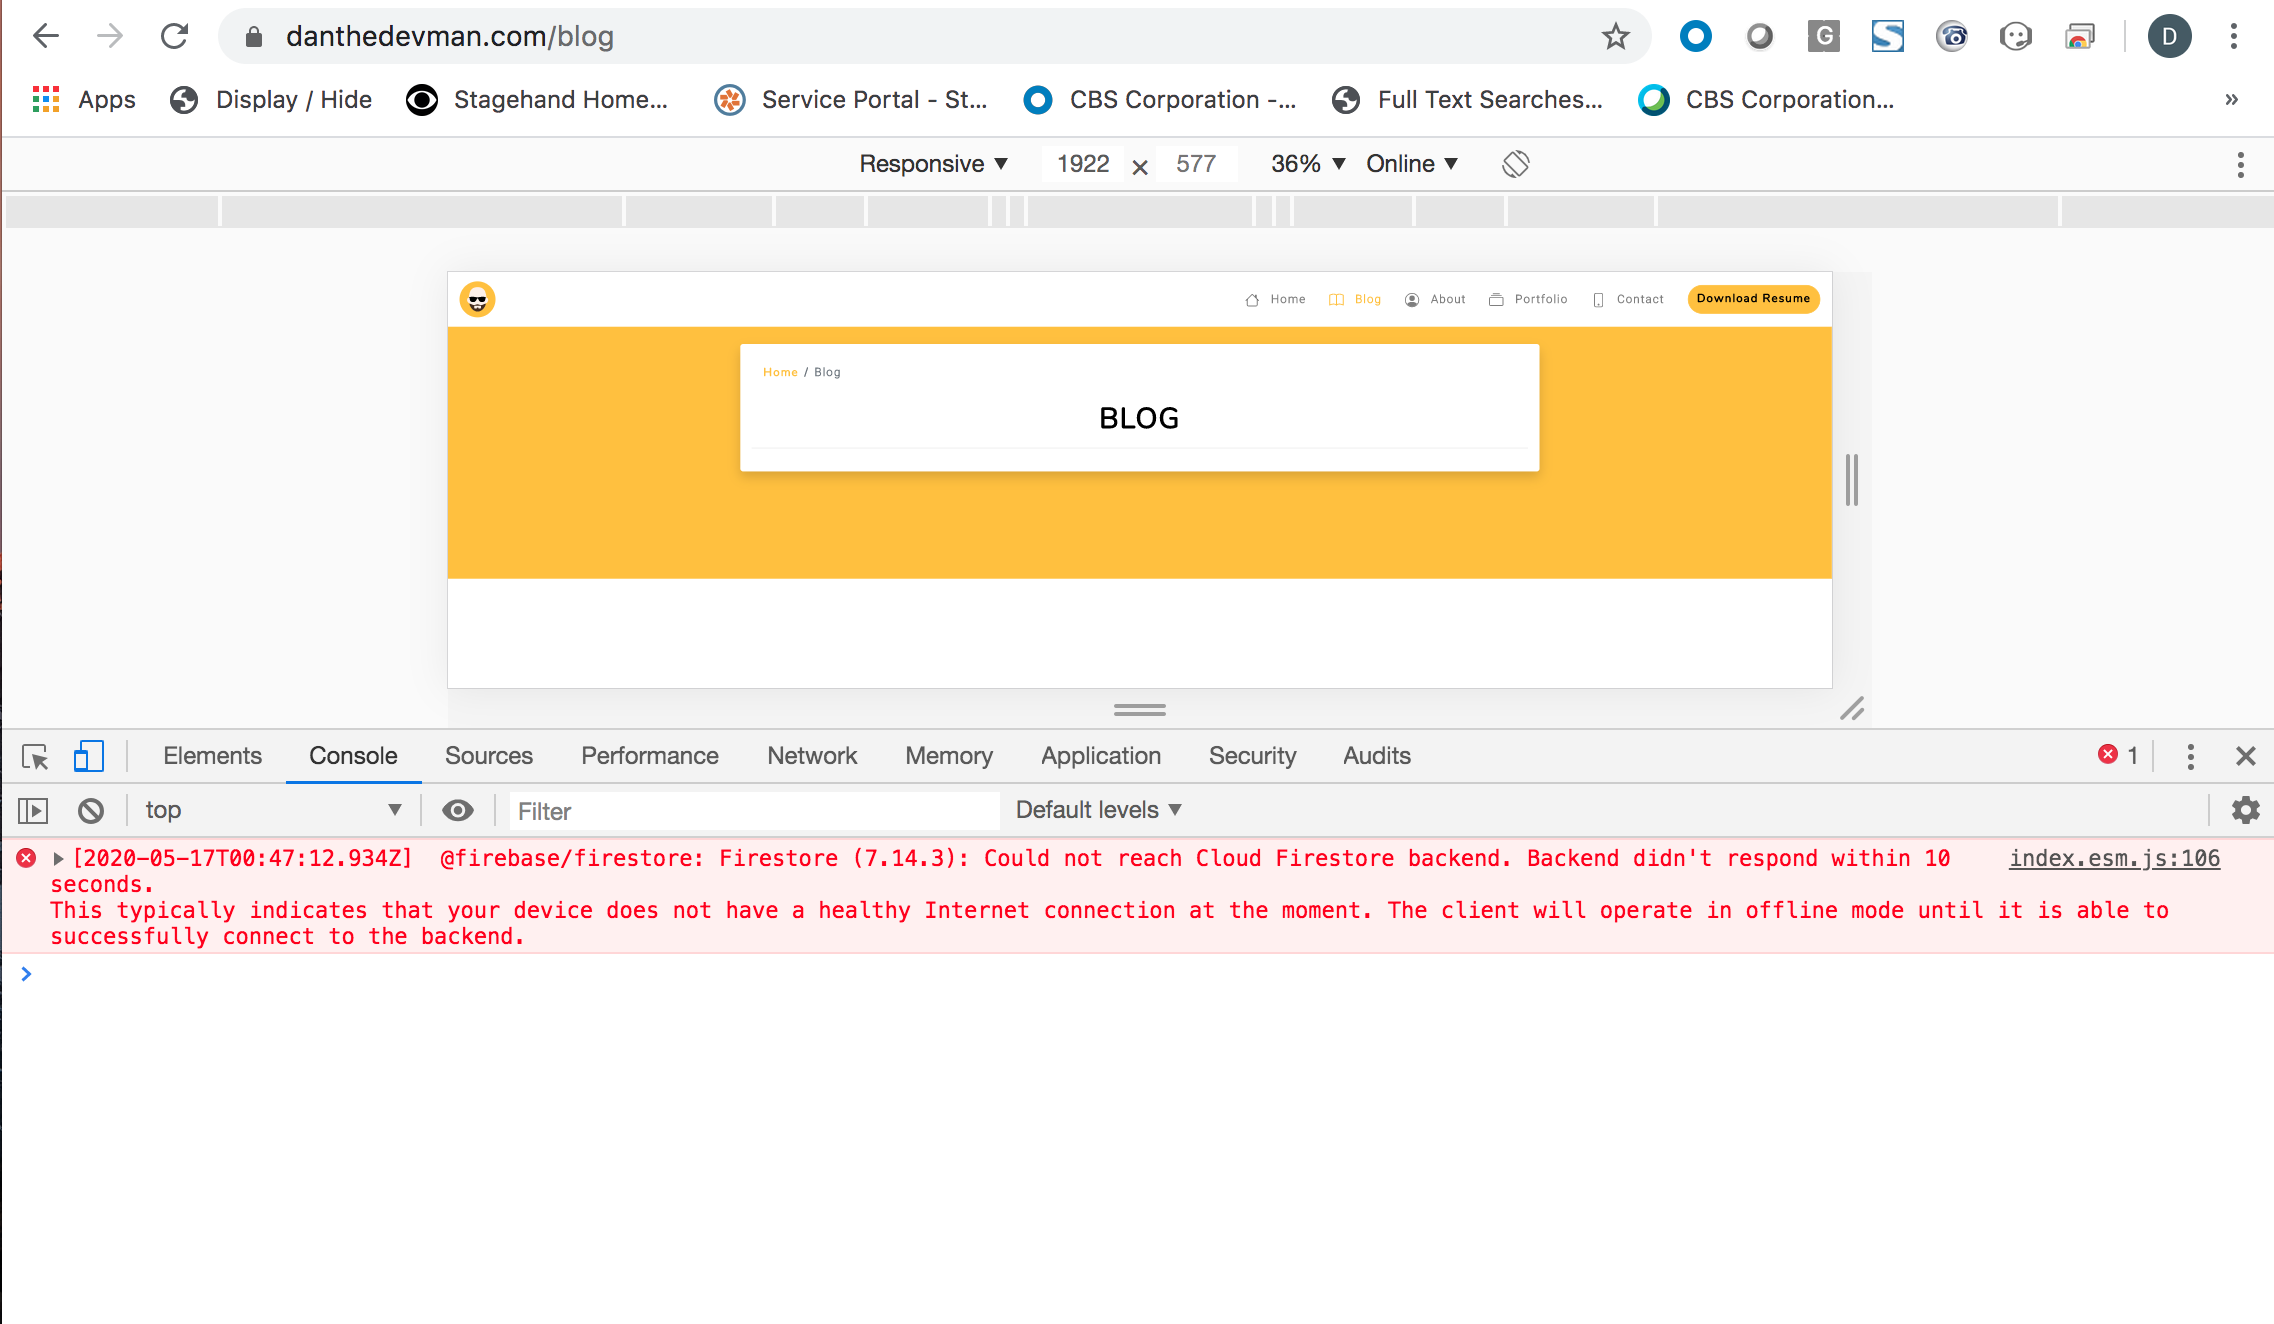Switch to the Network tab
The height and width of the screenshot is (1324, 2274).
811,756
